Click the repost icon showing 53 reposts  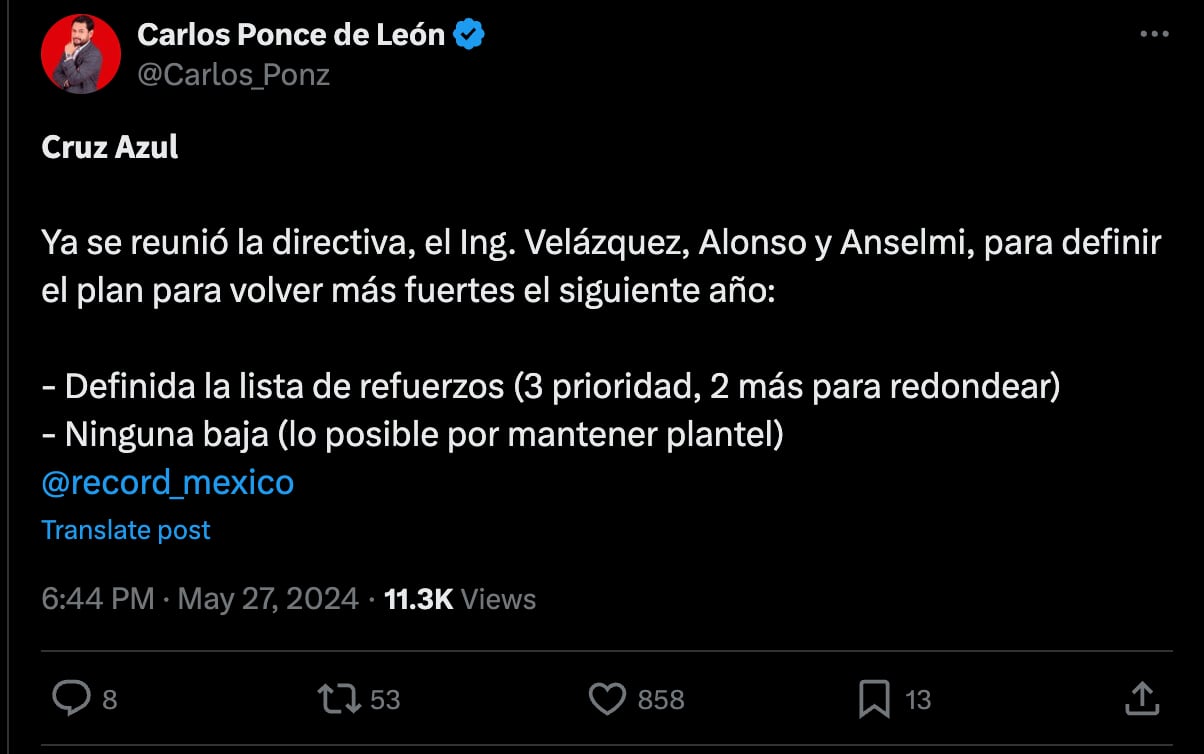pyautogui.click(x=340, y=700)
